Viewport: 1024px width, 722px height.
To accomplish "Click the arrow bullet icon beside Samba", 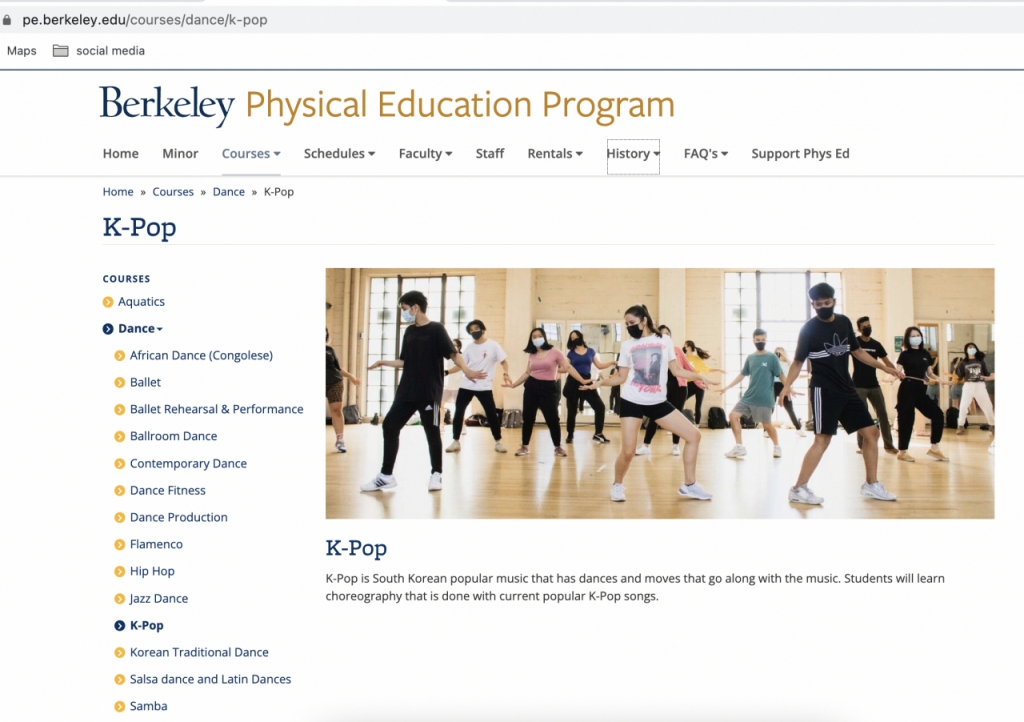I will pos(120,707).
